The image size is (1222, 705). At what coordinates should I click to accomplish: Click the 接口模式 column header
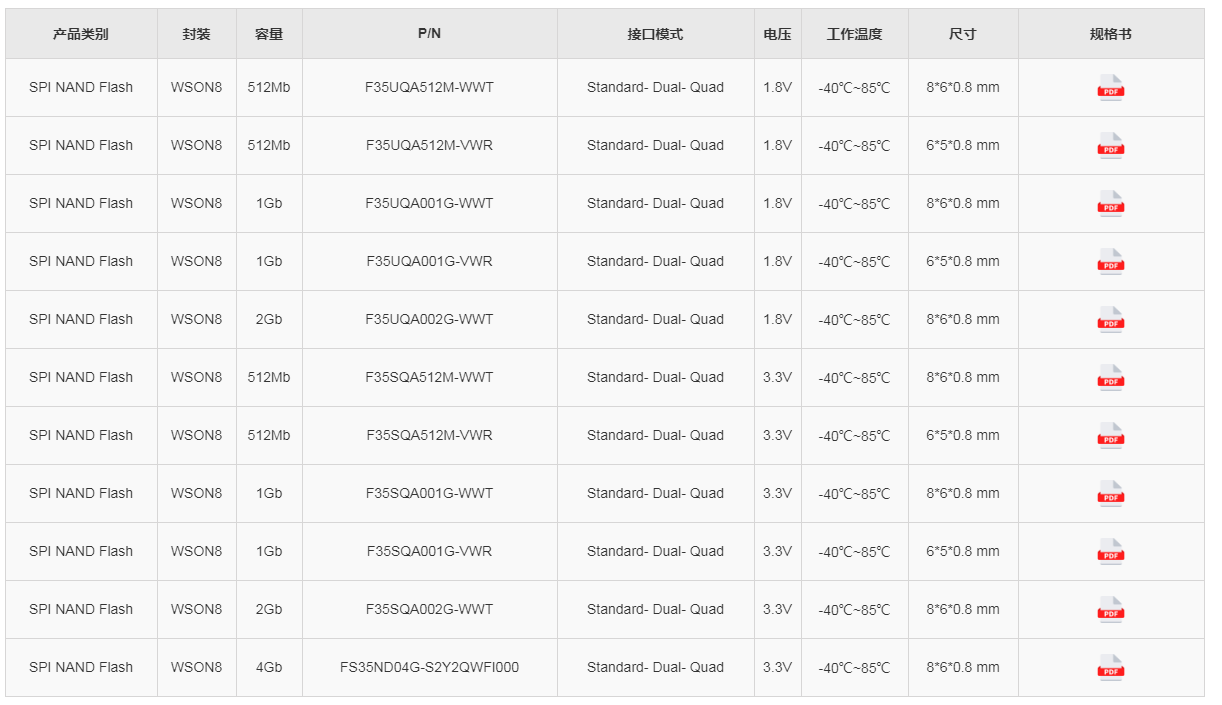(x=655, y=34)
